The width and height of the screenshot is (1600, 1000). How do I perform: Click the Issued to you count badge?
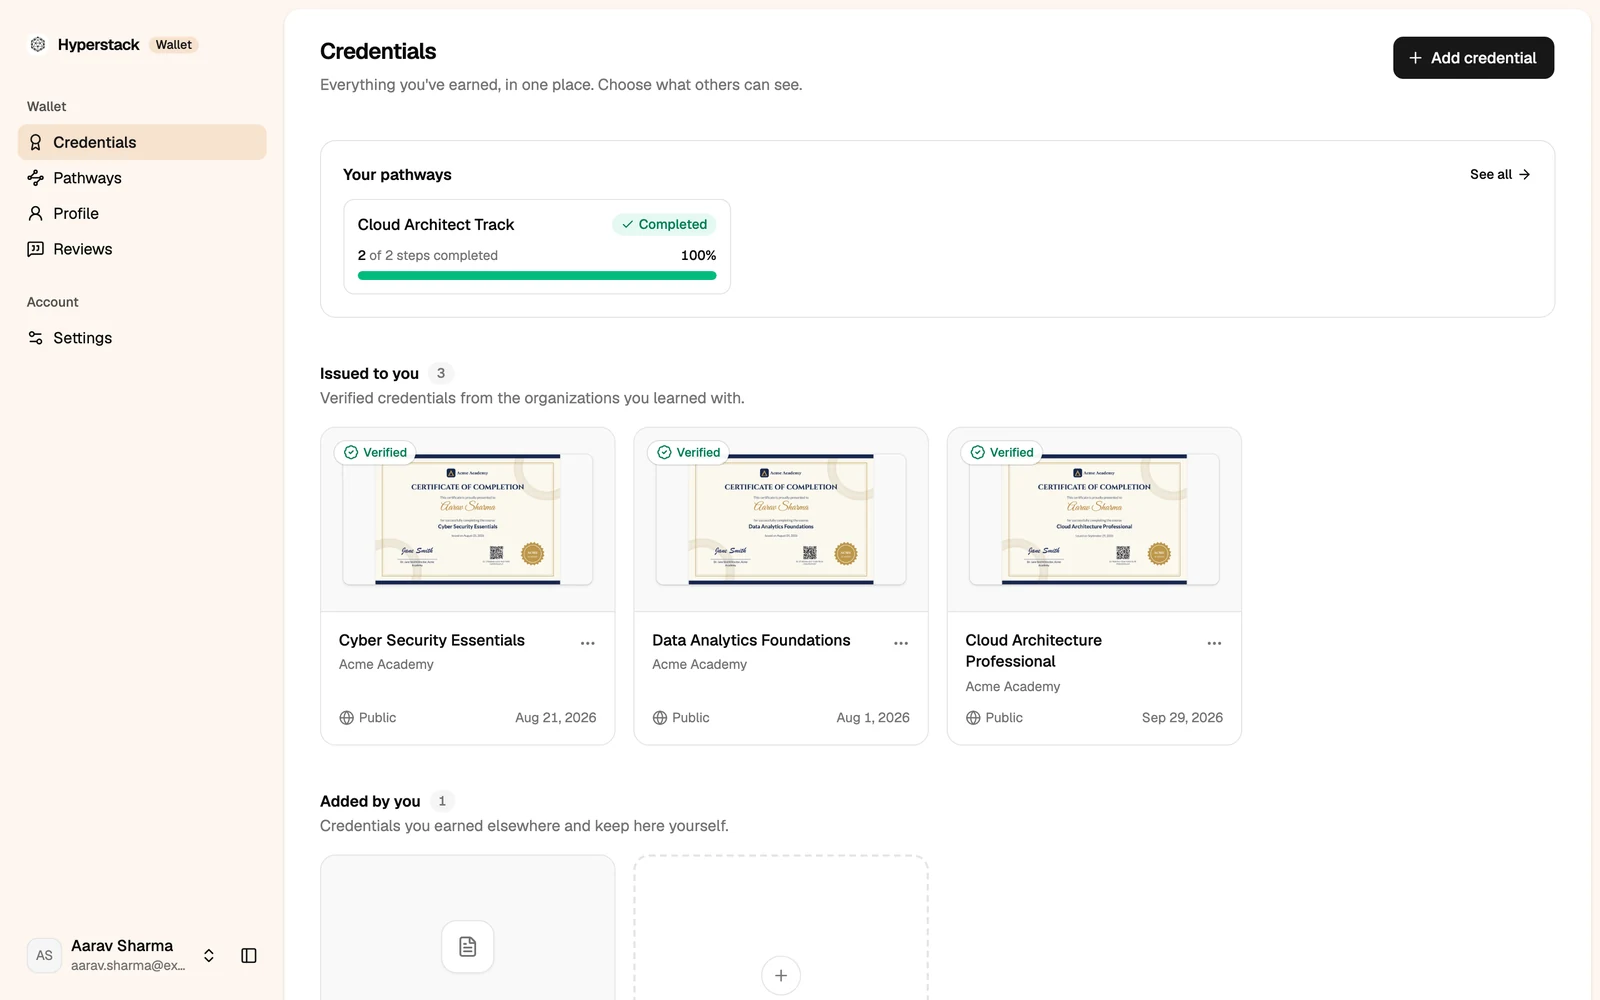coord(441,373)
